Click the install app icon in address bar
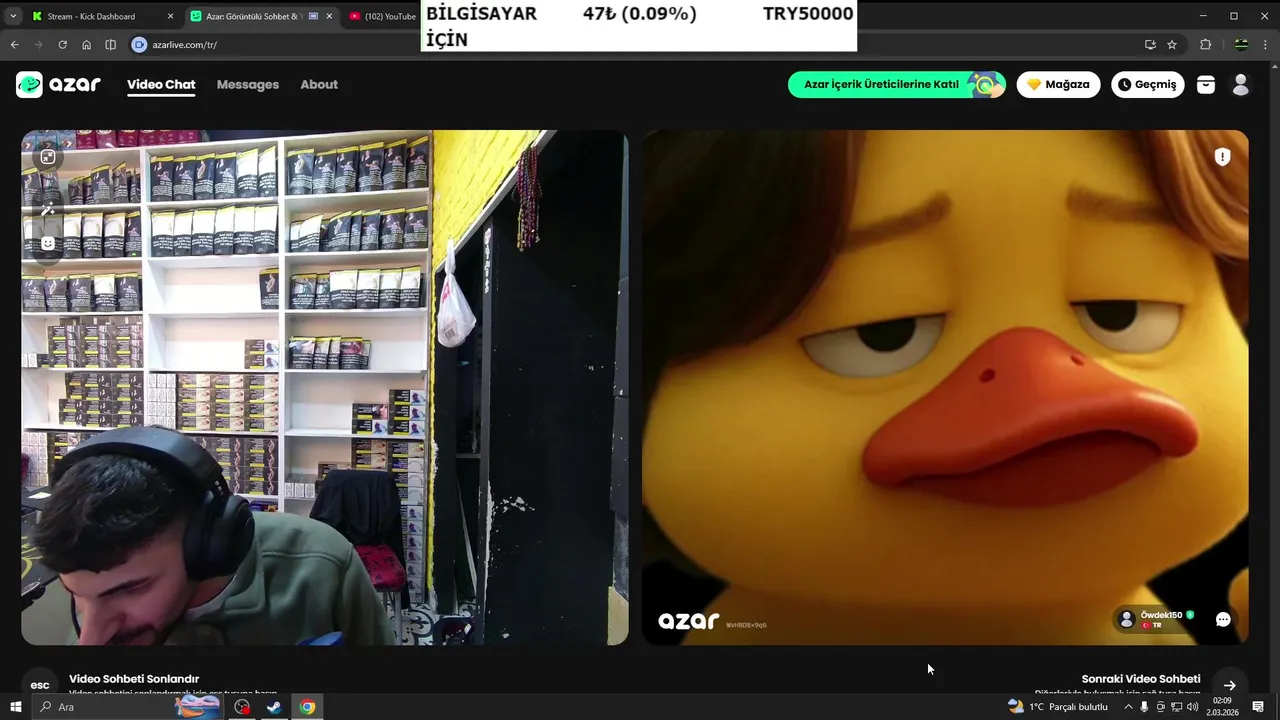 coord(1150,45)
